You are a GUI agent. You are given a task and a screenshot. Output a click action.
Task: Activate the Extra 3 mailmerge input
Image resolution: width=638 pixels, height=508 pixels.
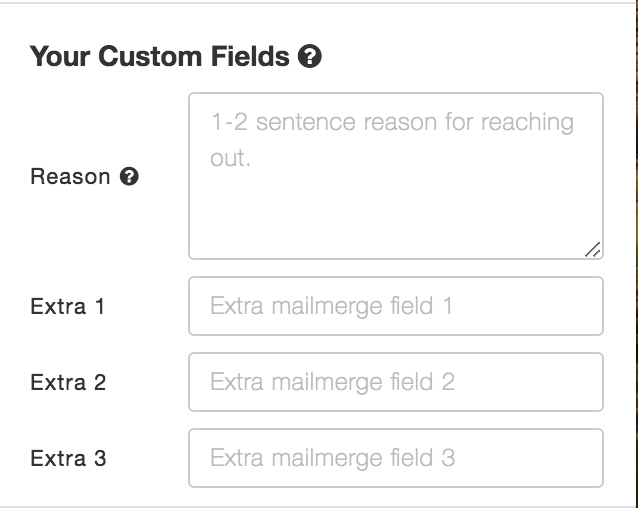point(396,458)
